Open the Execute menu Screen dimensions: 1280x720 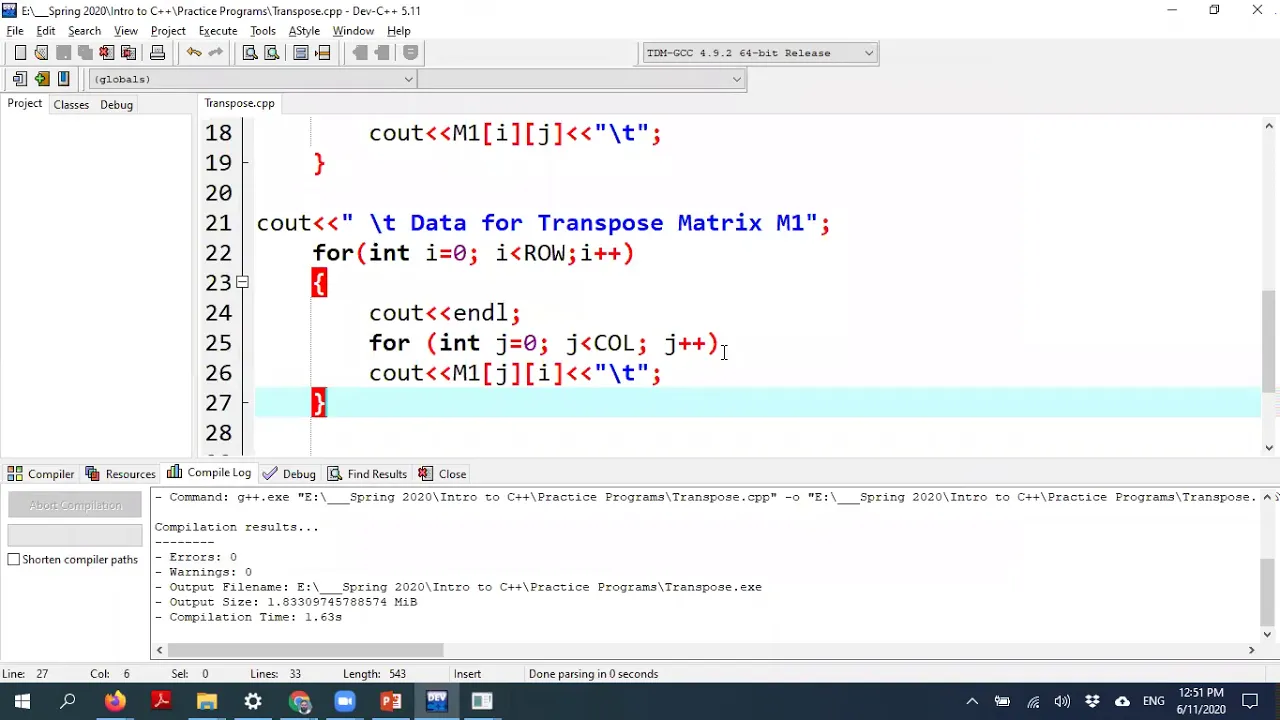coord(217,31)
